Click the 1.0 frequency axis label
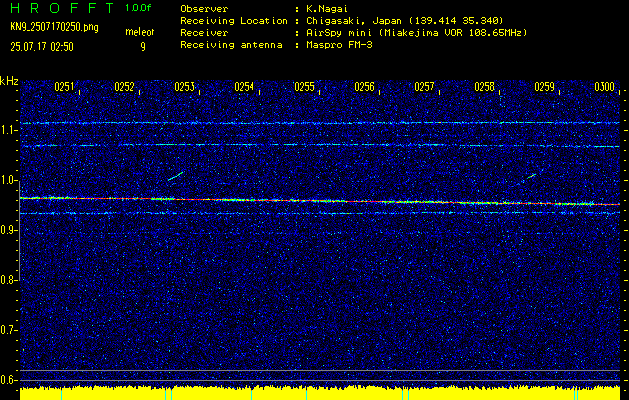This screenshot has width=629, height=400. pyautogui.click(x=7, y=181)
